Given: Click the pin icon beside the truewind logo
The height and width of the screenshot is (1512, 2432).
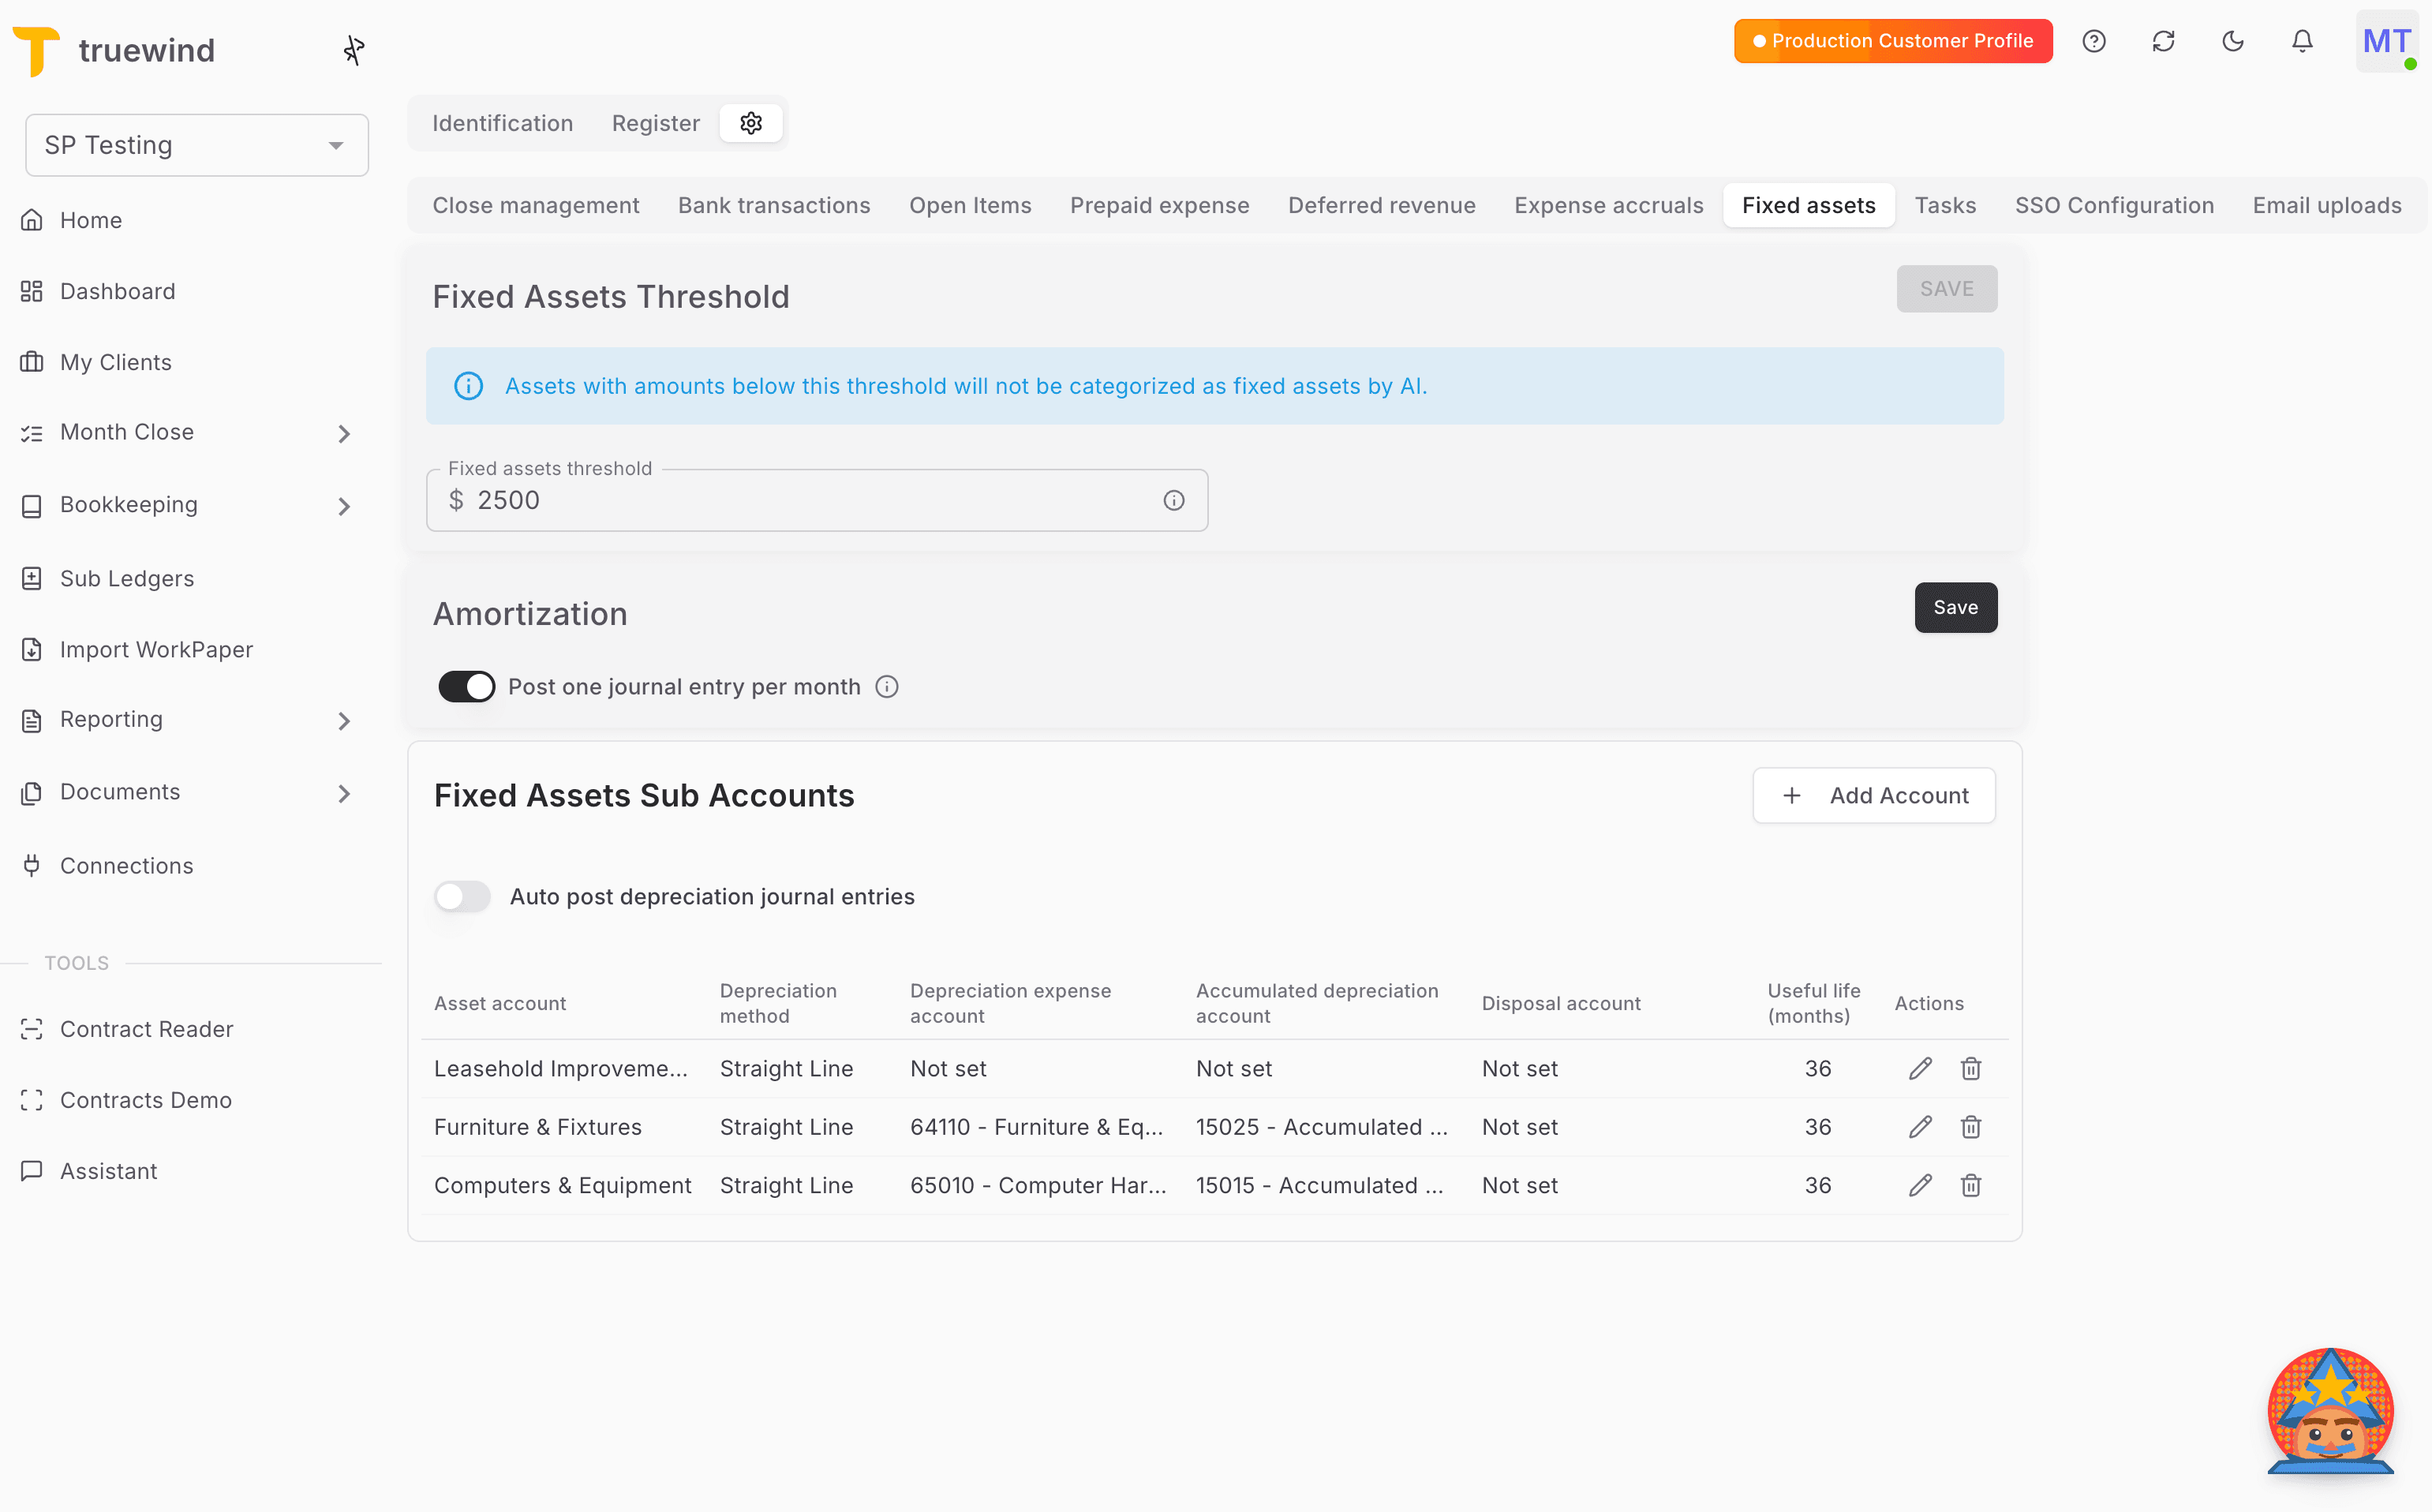Looking at the screenshot, I should point(354,49).
